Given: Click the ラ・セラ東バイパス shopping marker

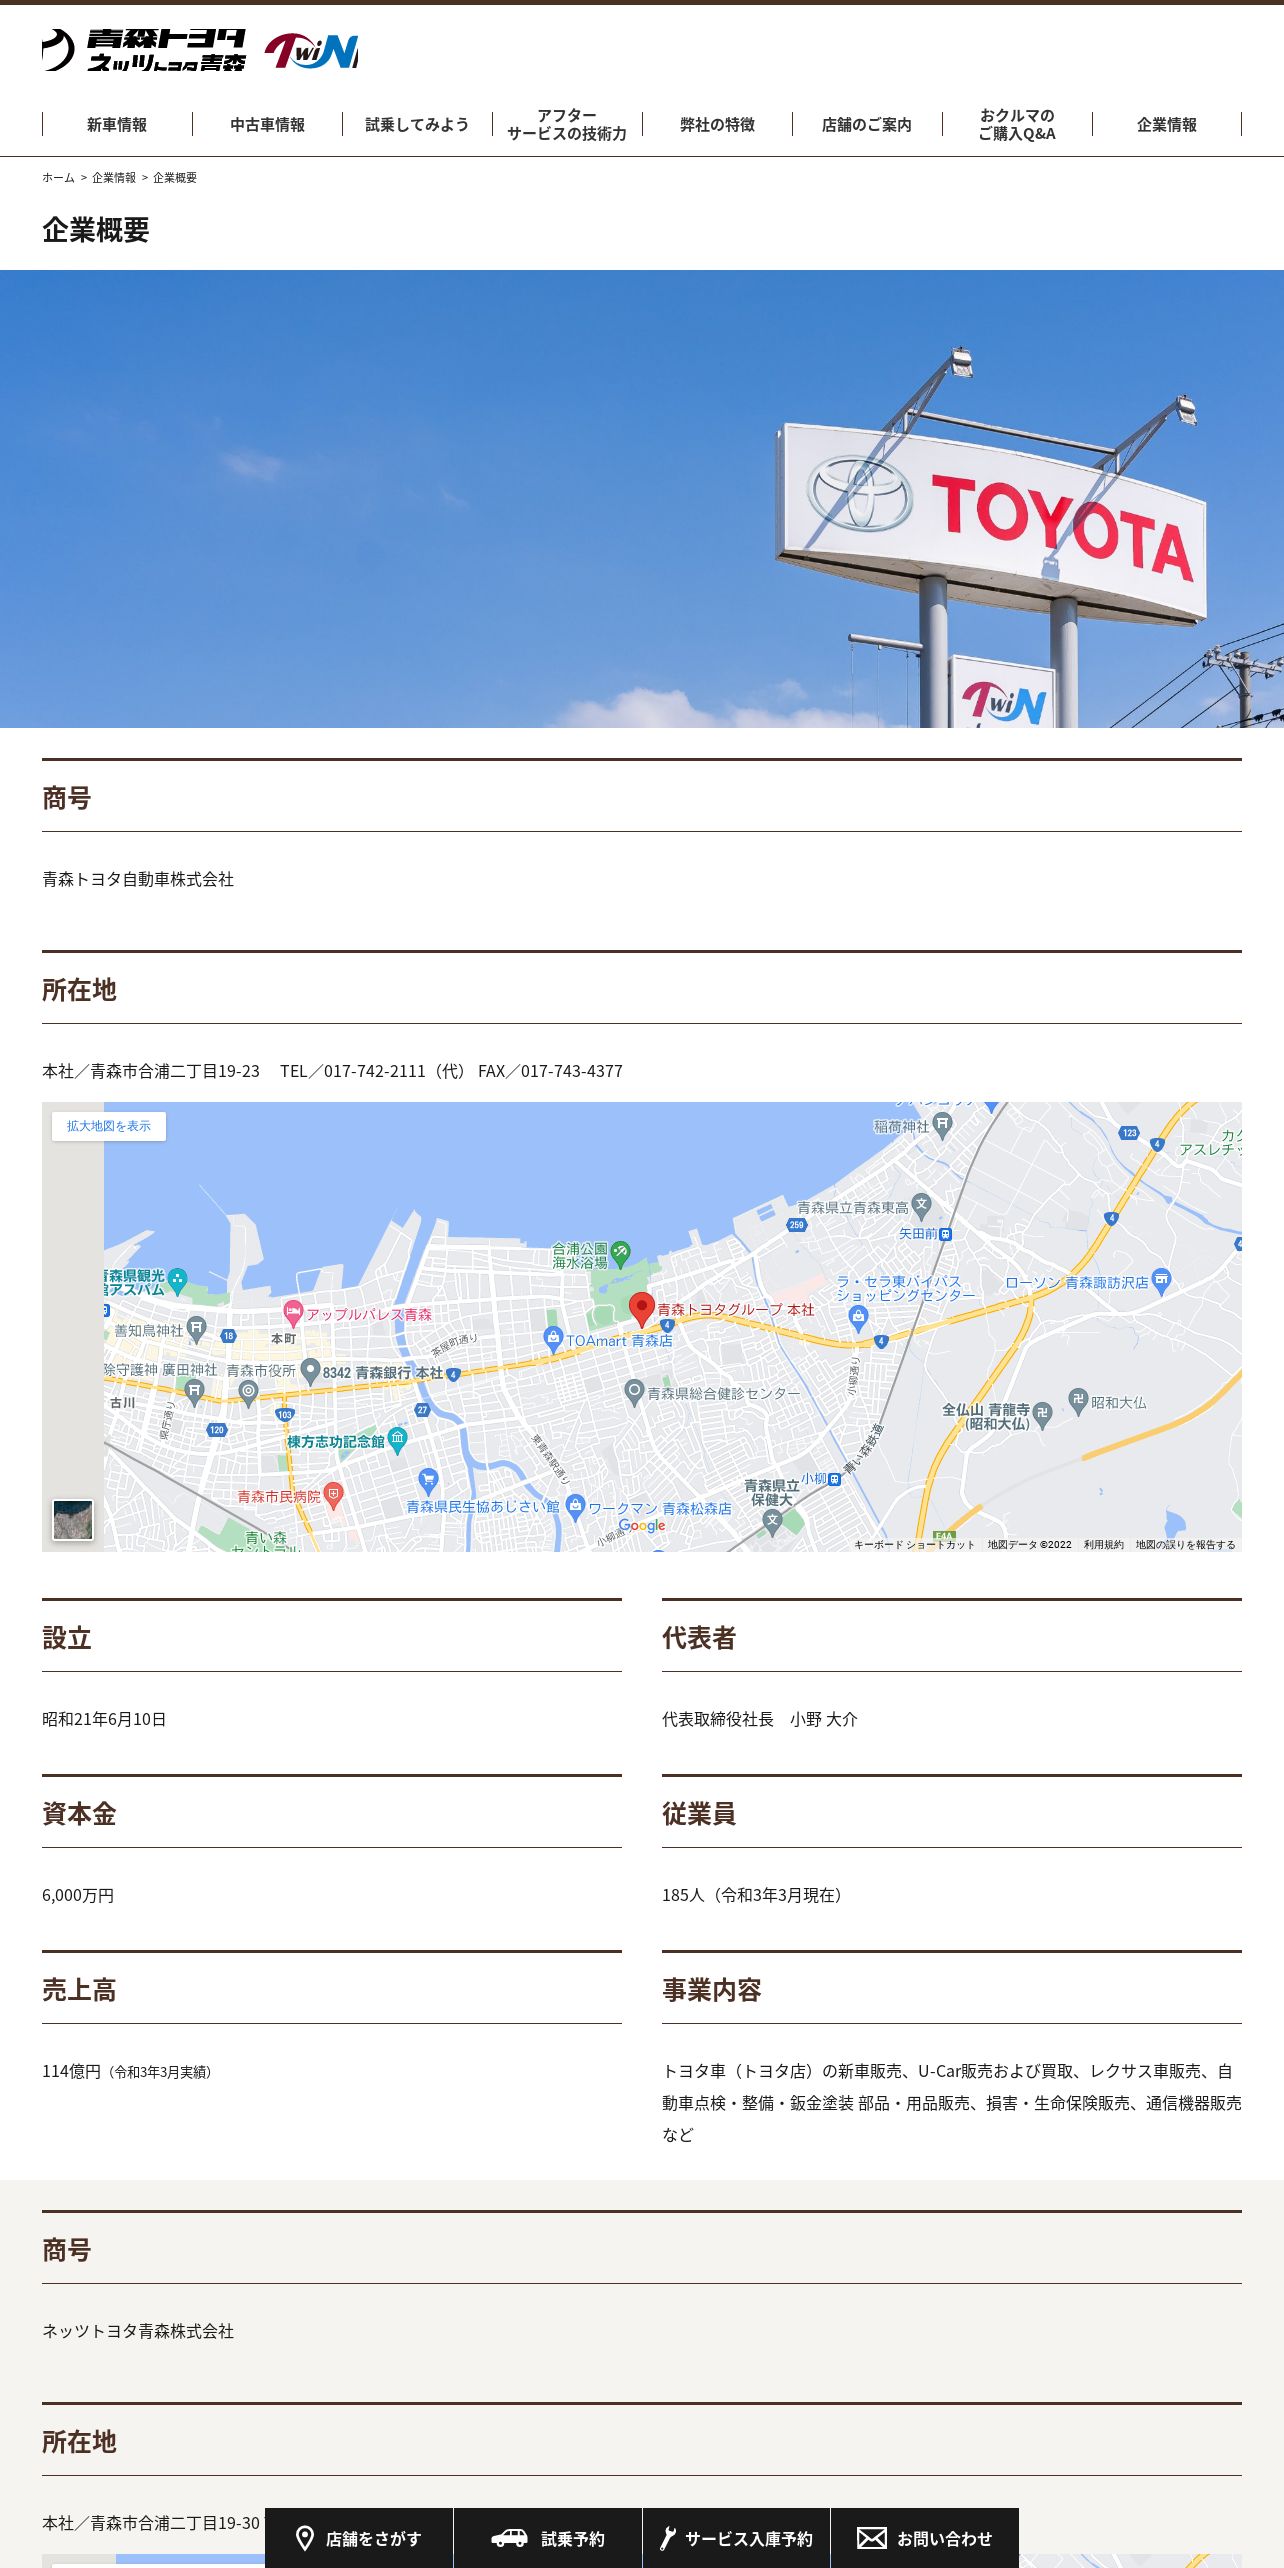Looking at the screenshot, I should point(858,1317).
